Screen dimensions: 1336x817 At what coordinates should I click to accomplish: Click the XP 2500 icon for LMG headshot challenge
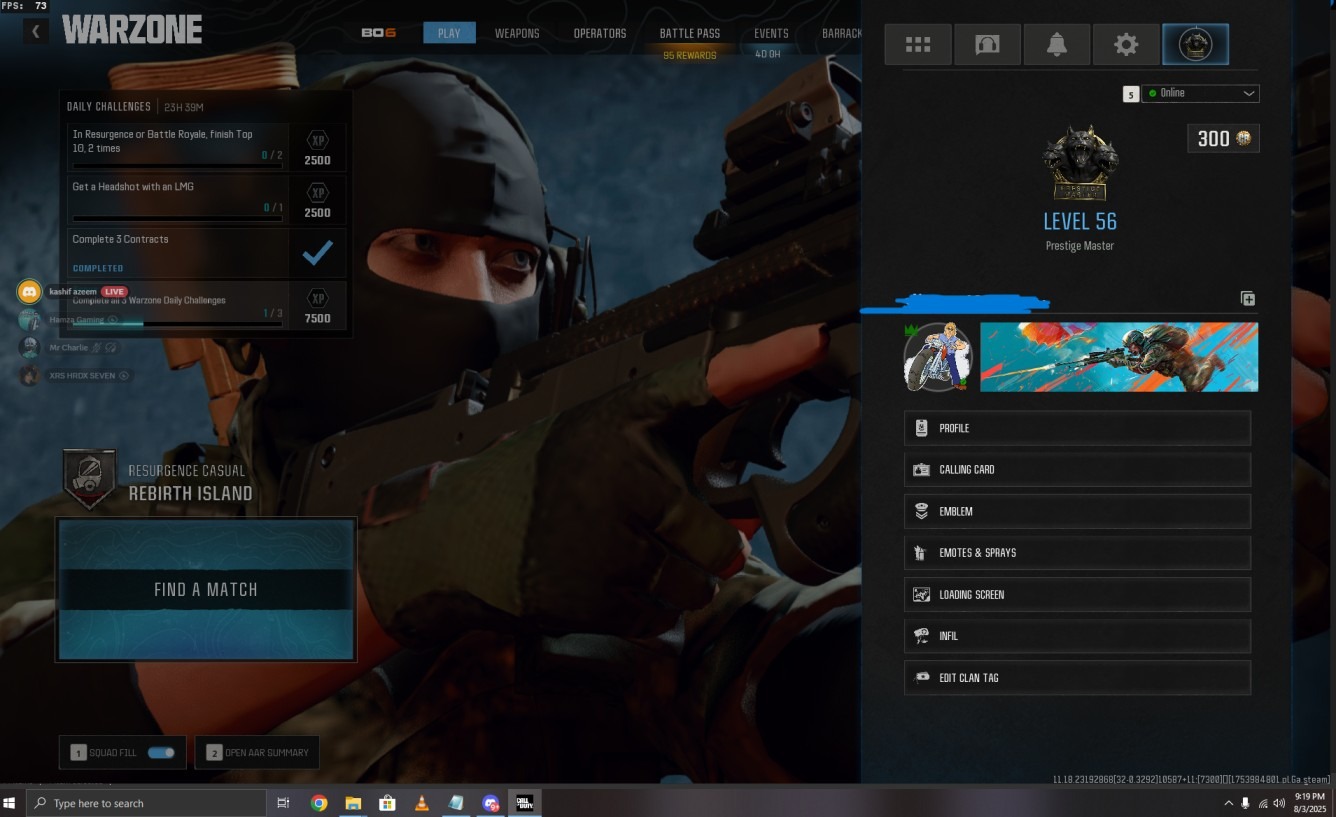pyautogui.click(x=317, y=193)
